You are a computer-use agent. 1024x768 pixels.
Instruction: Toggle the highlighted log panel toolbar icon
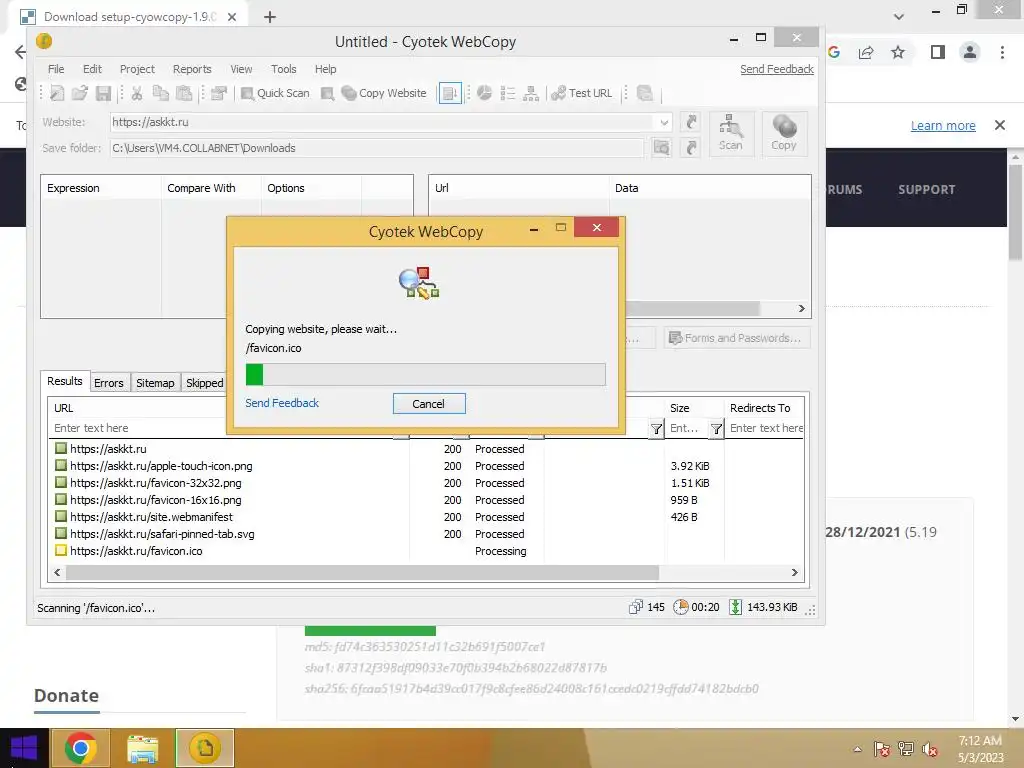click(x=450, y=93)
